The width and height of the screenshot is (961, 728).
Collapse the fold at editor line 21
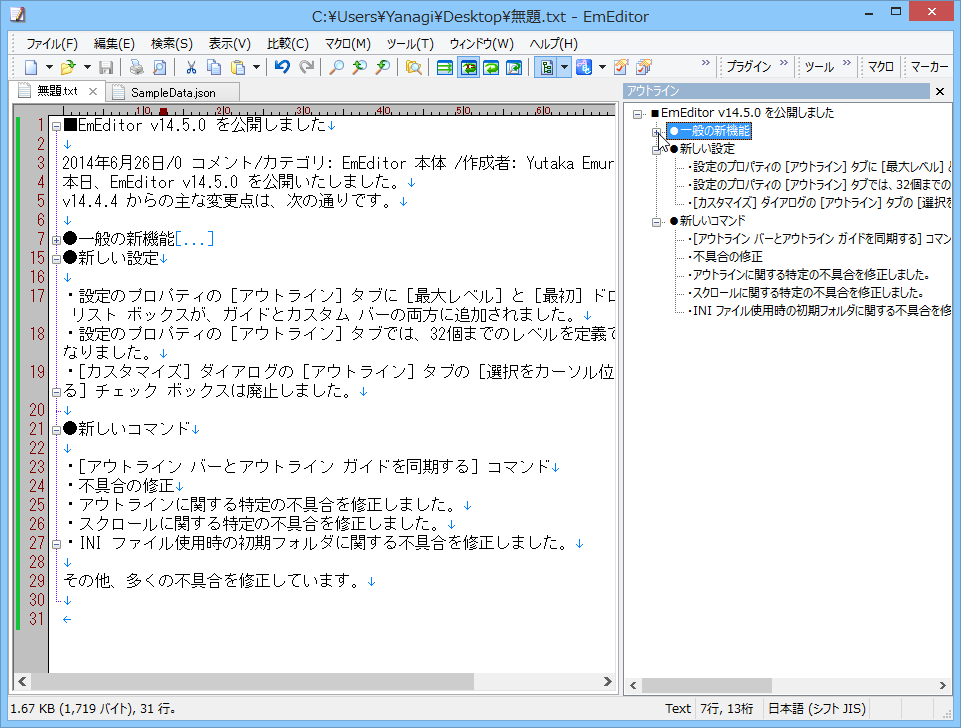tap(56, 430)
